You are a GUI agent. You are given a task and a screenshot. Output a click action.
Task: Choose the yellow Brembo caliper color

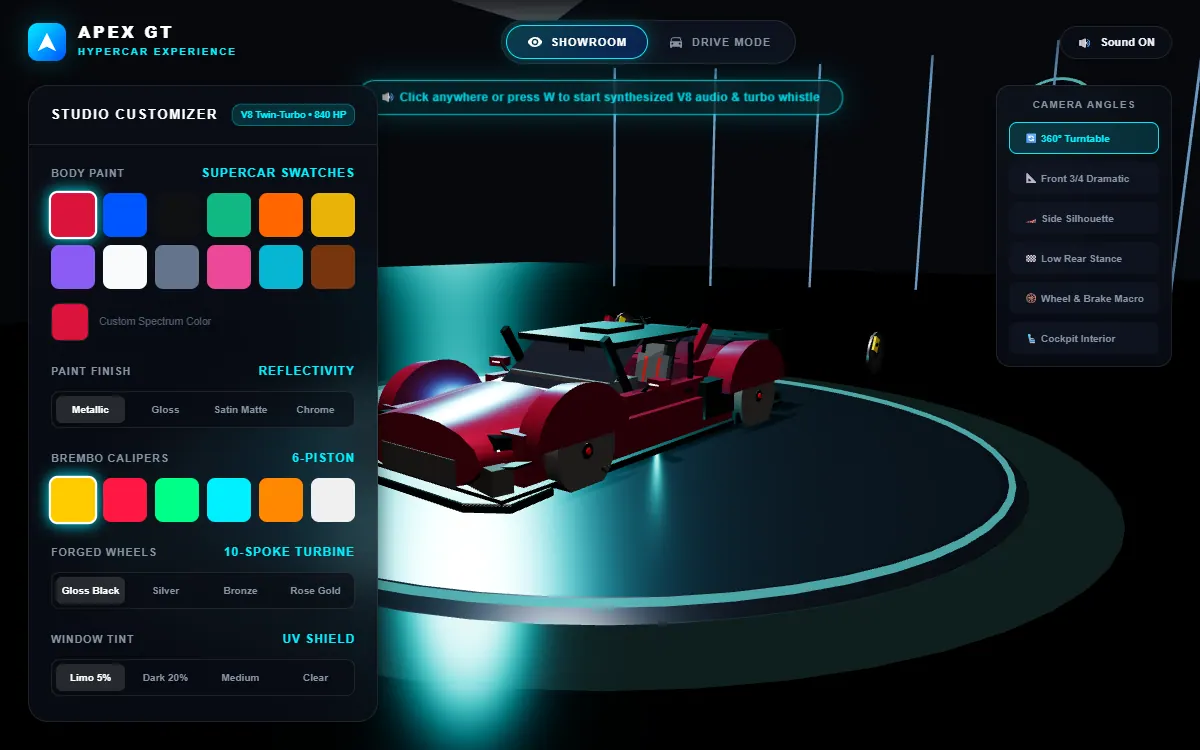[73, 500]
